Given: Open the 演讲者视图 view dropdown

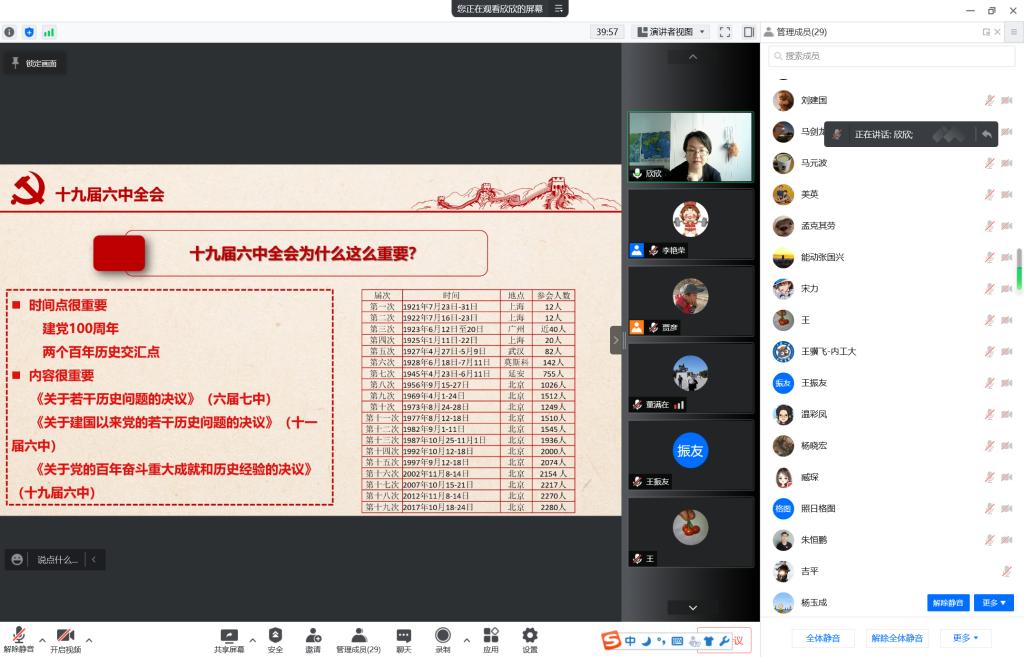Looking at the screenshot, I should (671, 32).
